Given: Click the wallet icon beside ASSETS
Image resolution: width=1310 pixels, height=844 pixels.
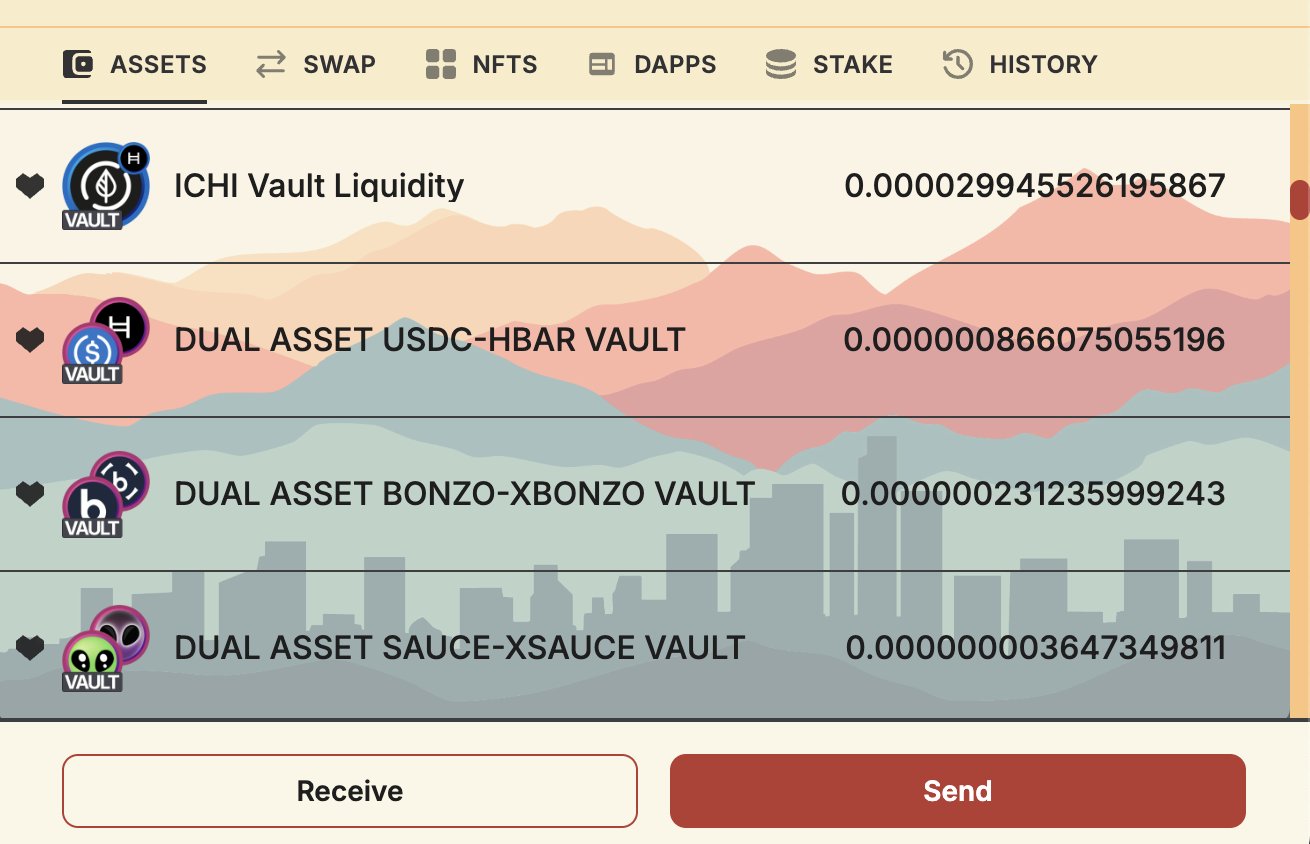Looking at the screenshot, I should pos(78,65).
